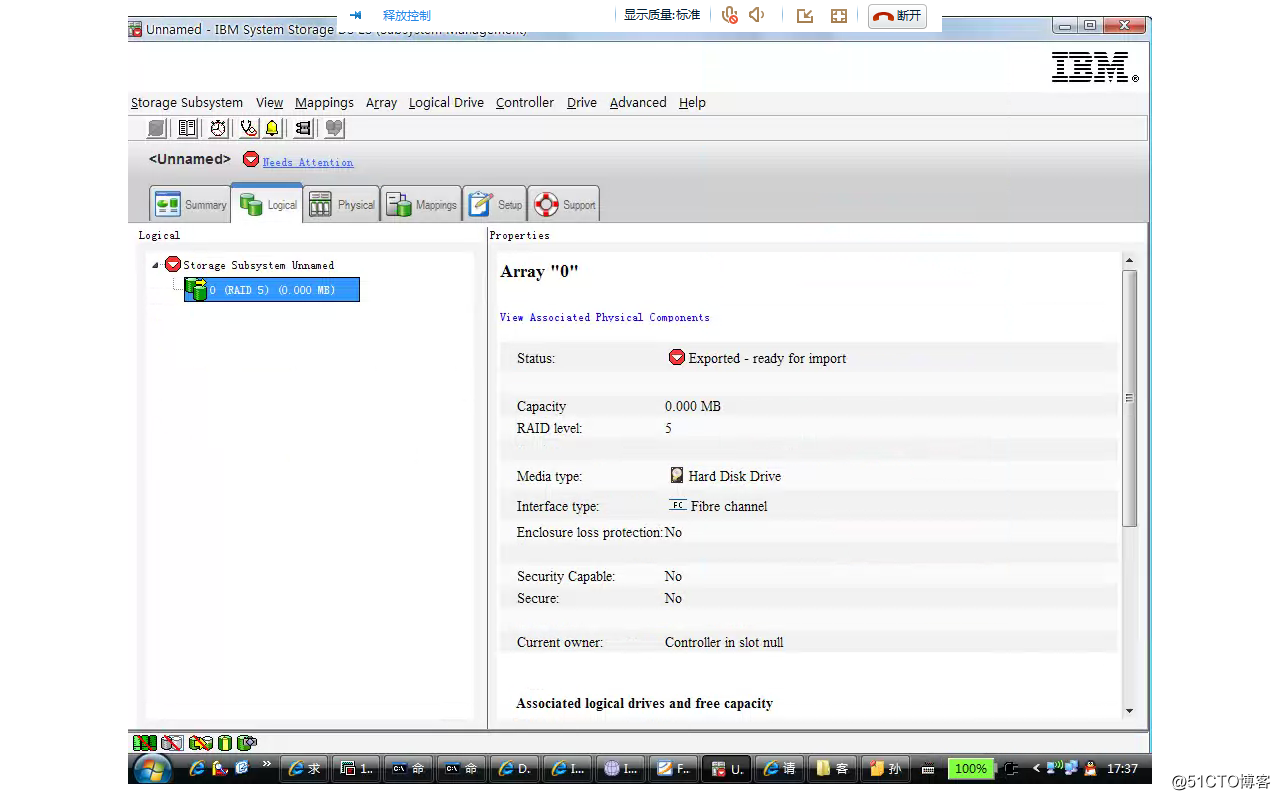Switch to the Summary tab

[x=190, y=204]
